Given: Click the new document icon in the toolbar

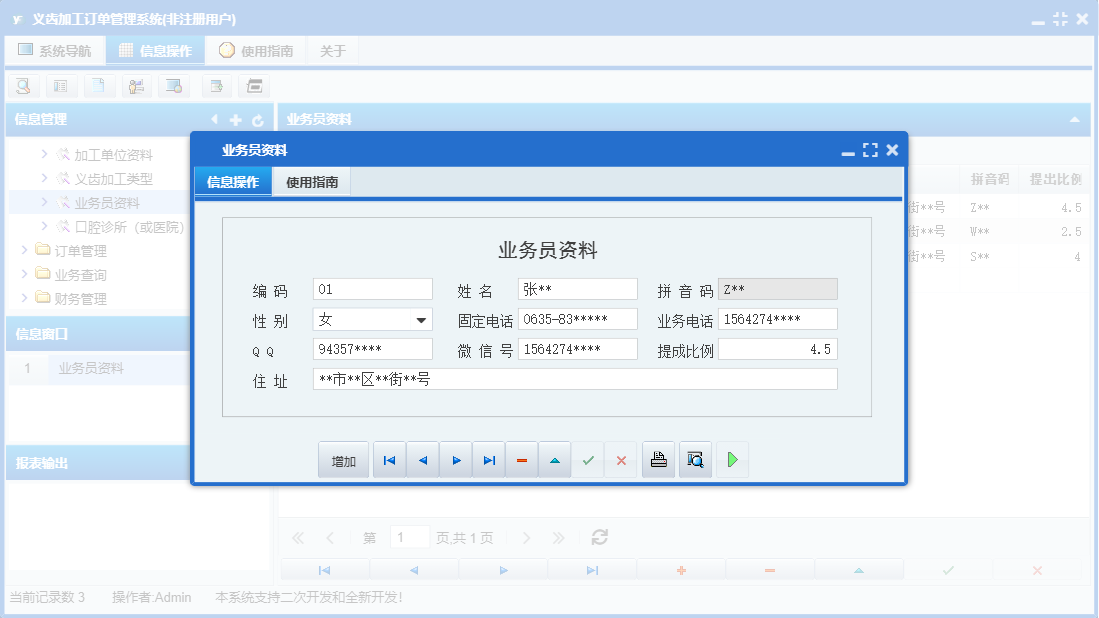Looking at the screenshot, I should 99,86.
